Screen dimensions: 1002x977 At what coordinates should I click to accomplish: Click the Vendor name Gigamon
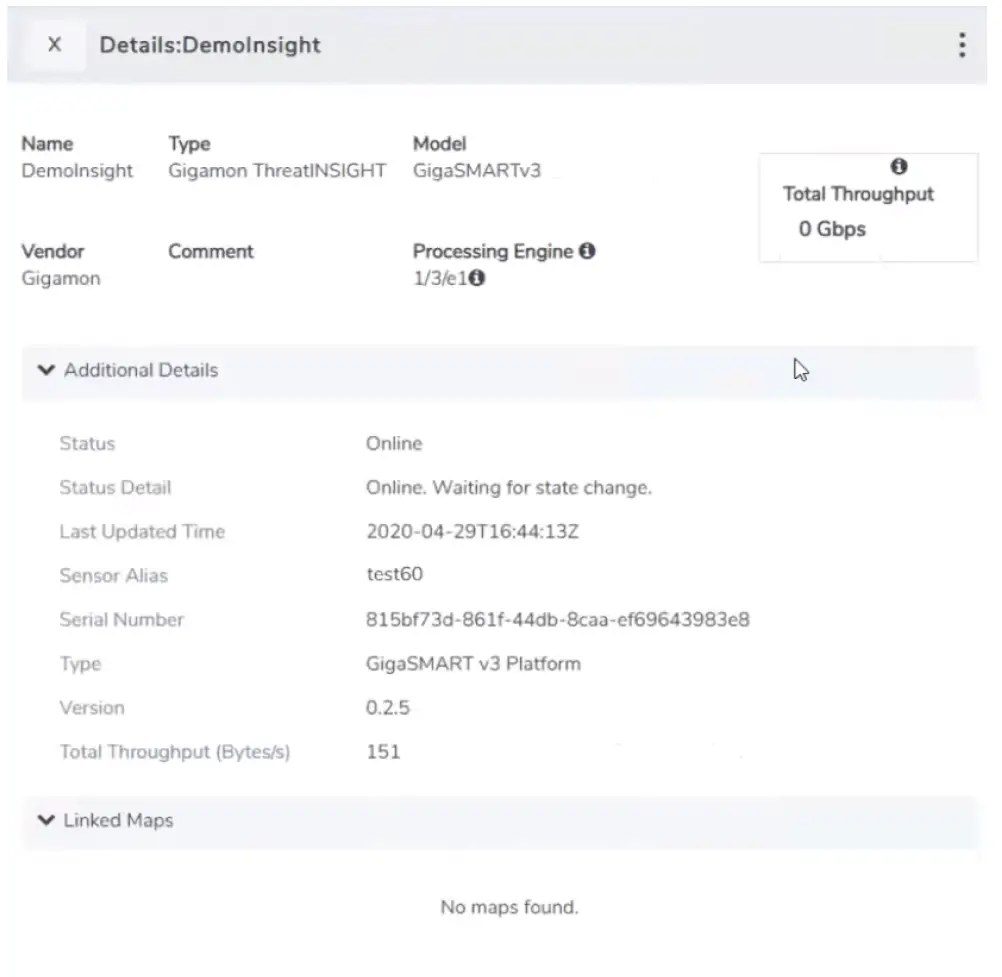click(x=61, y=278)
